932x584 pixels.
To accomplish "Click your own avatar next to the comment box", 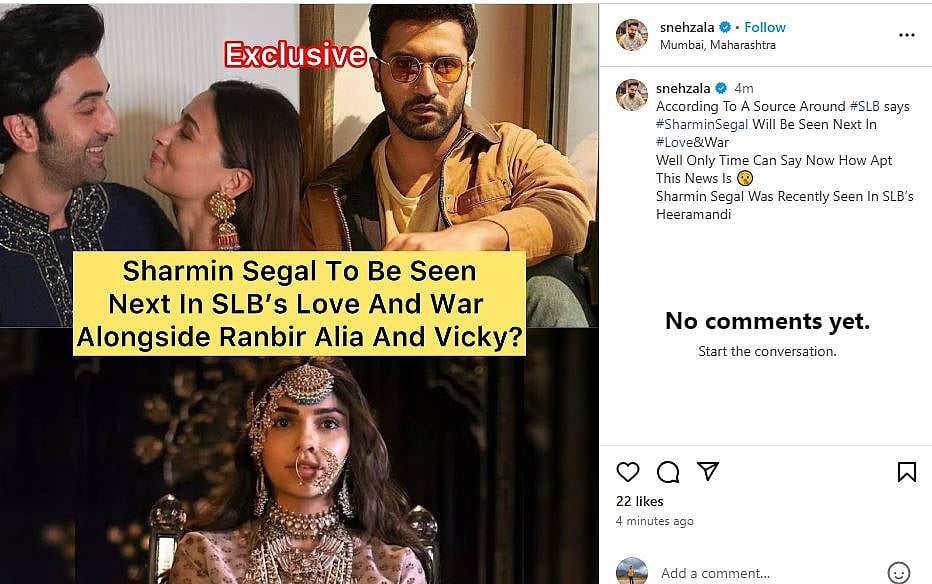I will click(x=631, y=571).
